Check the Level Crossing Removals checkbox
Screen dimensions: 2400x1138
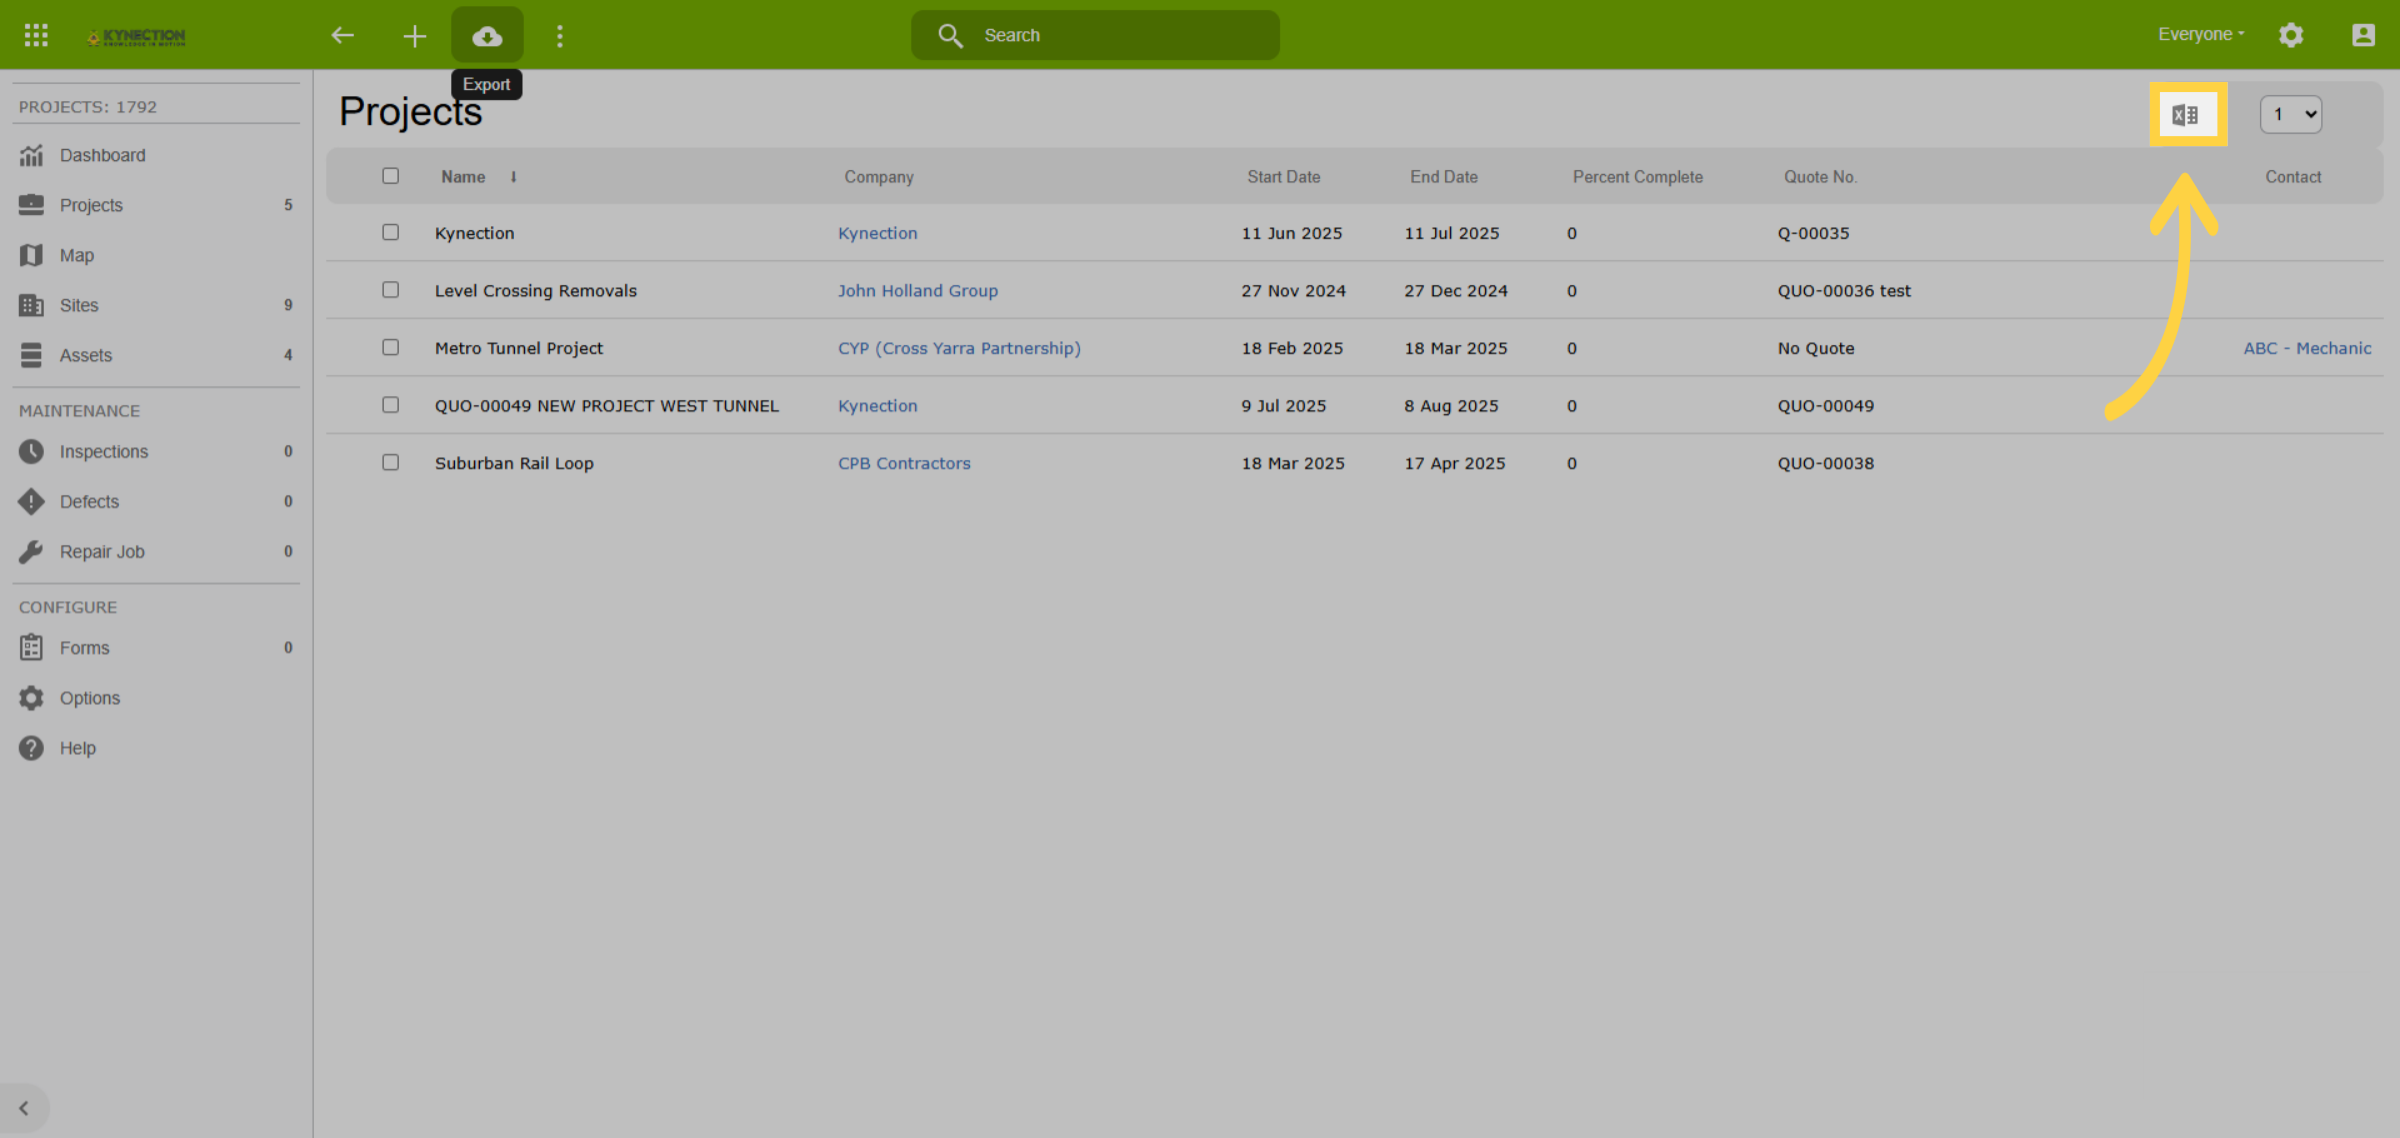(x=390, y=290)
